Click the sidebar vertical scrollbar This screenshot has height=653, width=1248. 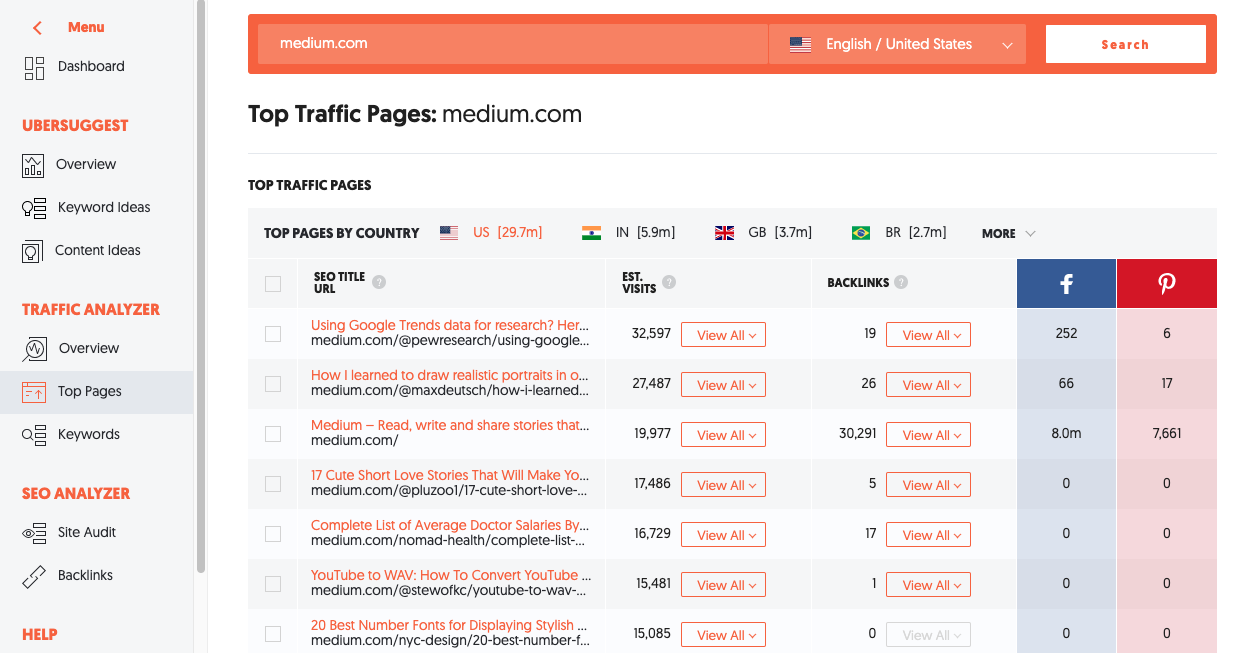[201, 285]
